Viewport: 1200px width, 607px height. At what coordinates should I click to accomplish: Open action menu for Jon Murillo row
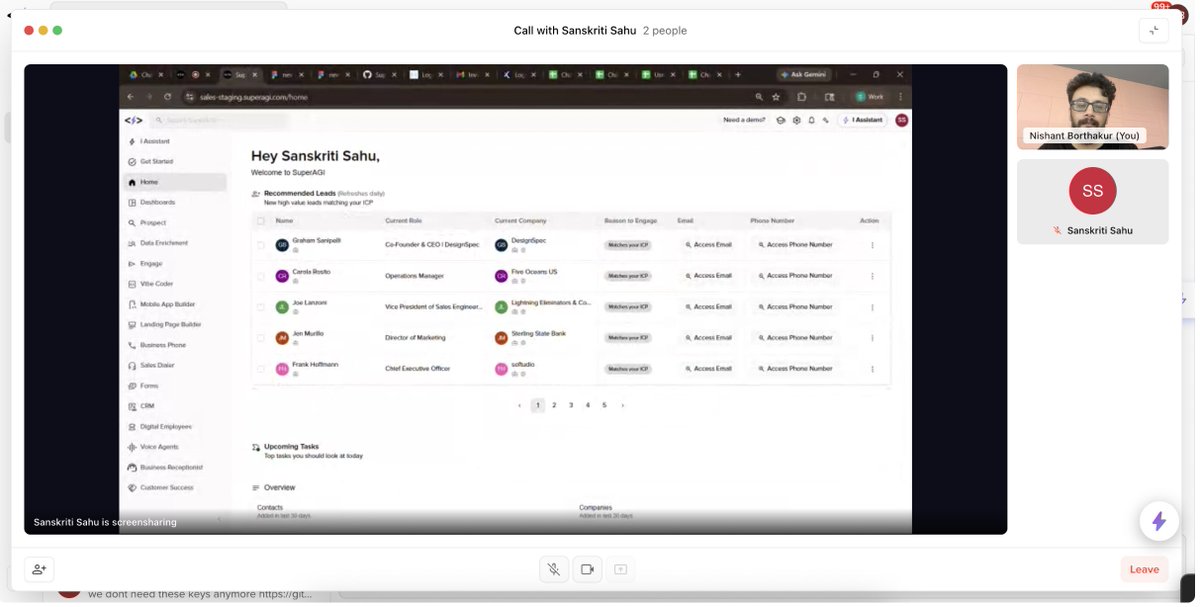click(x=872, y=338)
